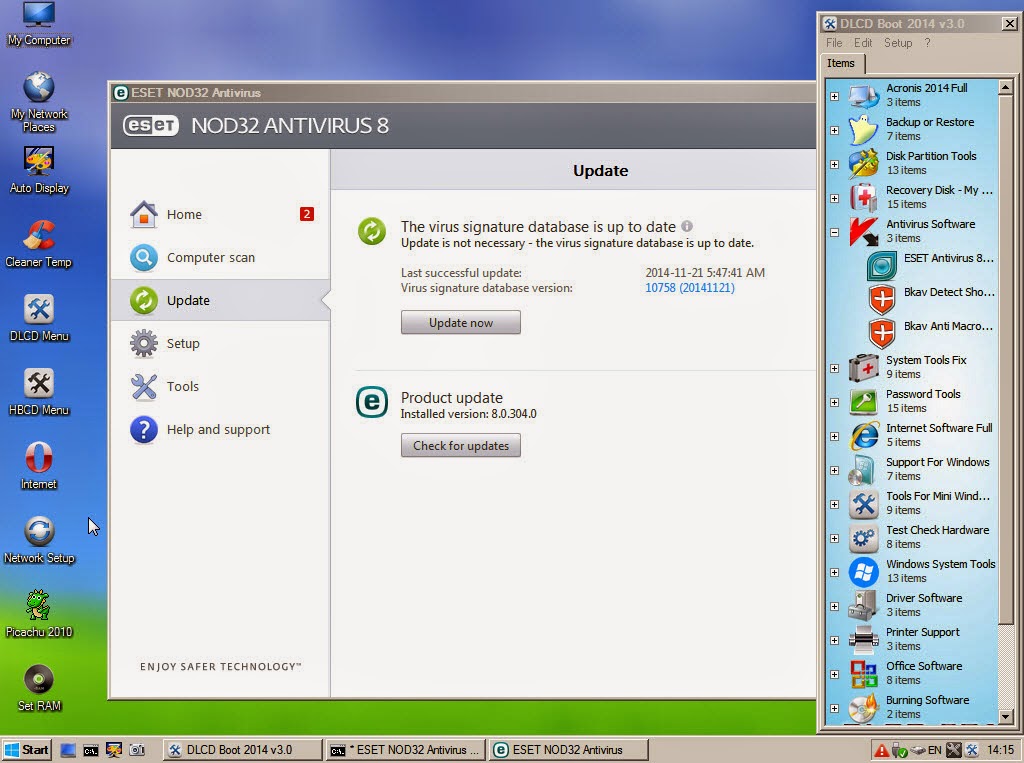Click the Password Tools category icon

coord(863,402)
